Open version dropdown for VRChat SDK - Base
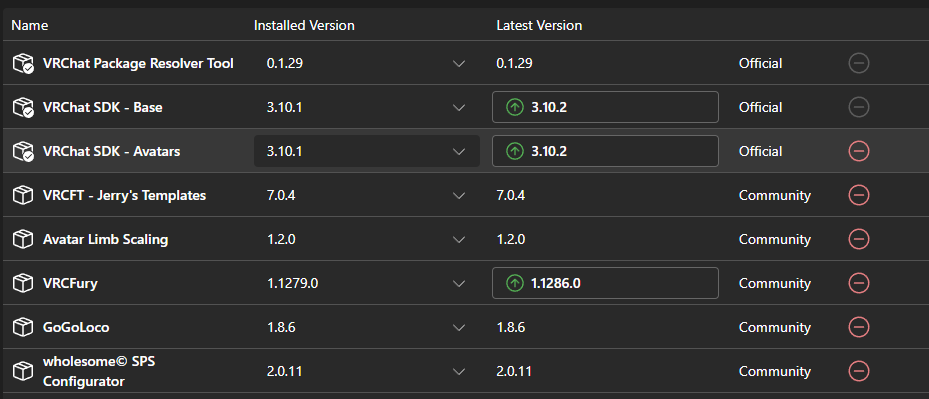This screenshot has height=399, width=929. pyautogui.click(x=459, y=107)
